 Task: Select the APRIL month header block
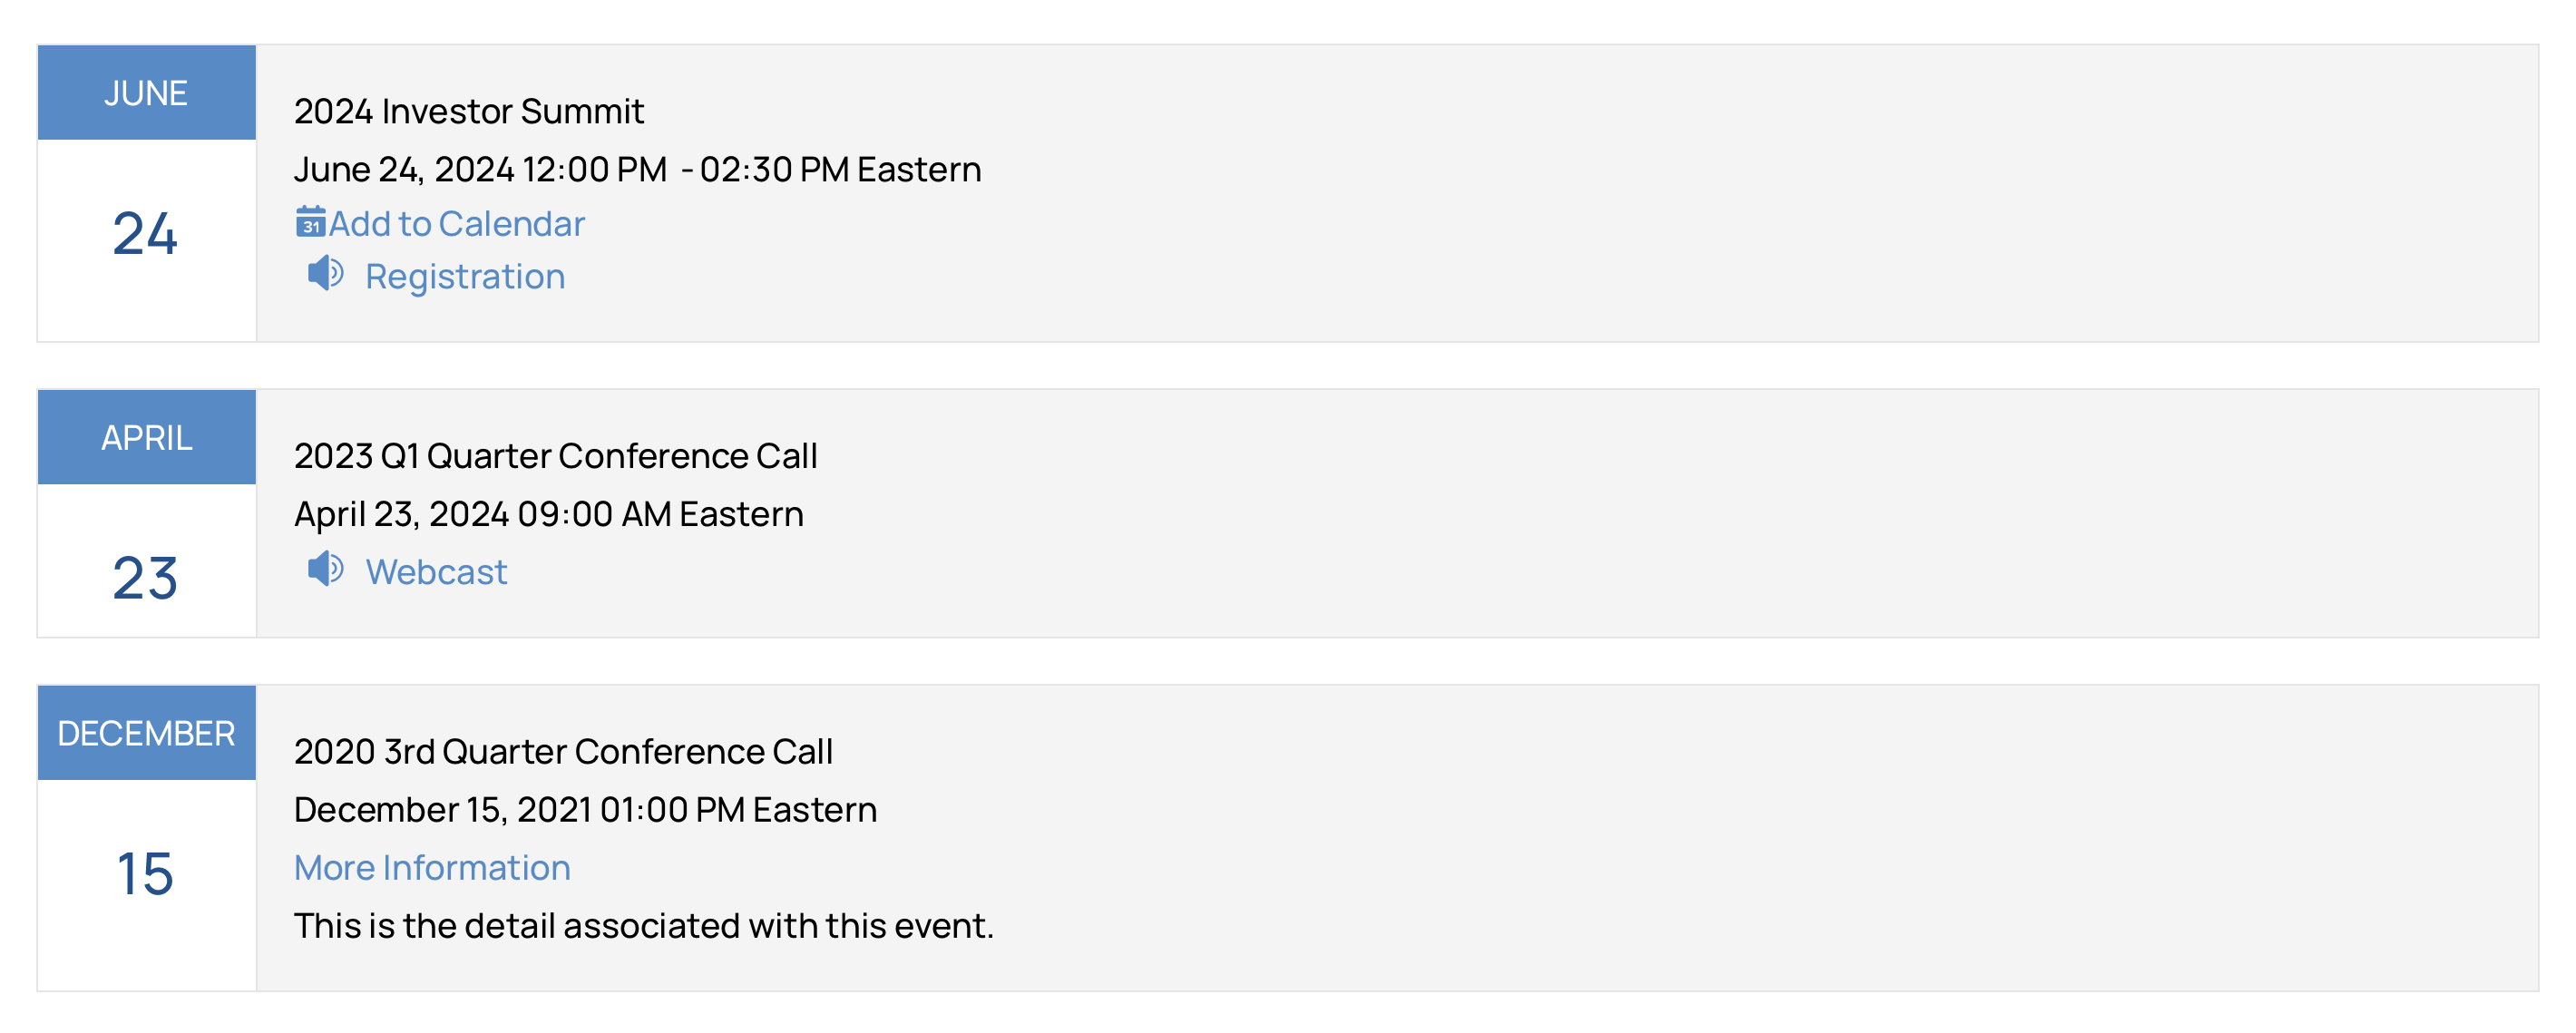point(147,438)
